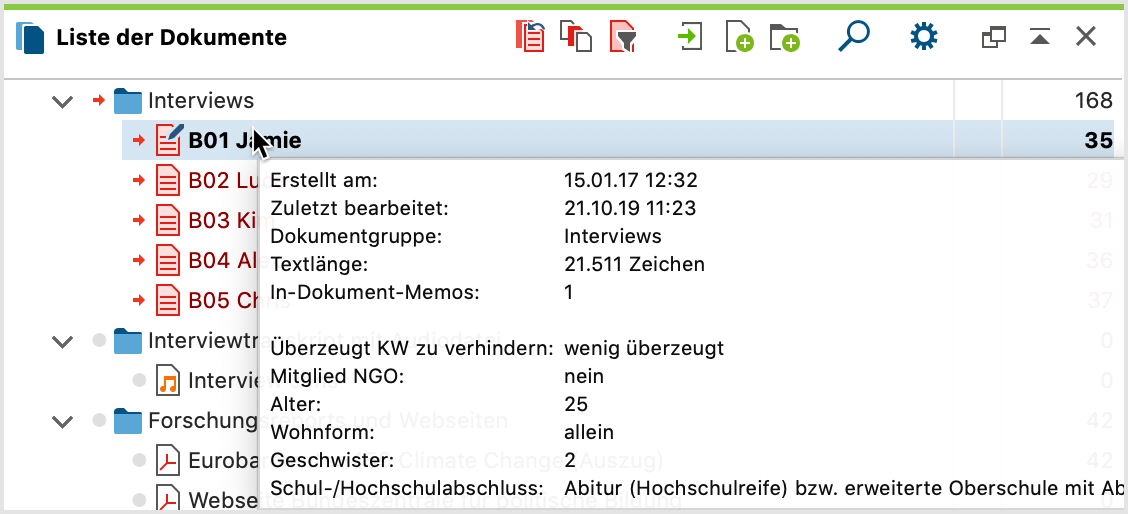Close the Liste der Dokumente panel
The height and width of the screenshot is (514, 1128).
(1086, 37)
